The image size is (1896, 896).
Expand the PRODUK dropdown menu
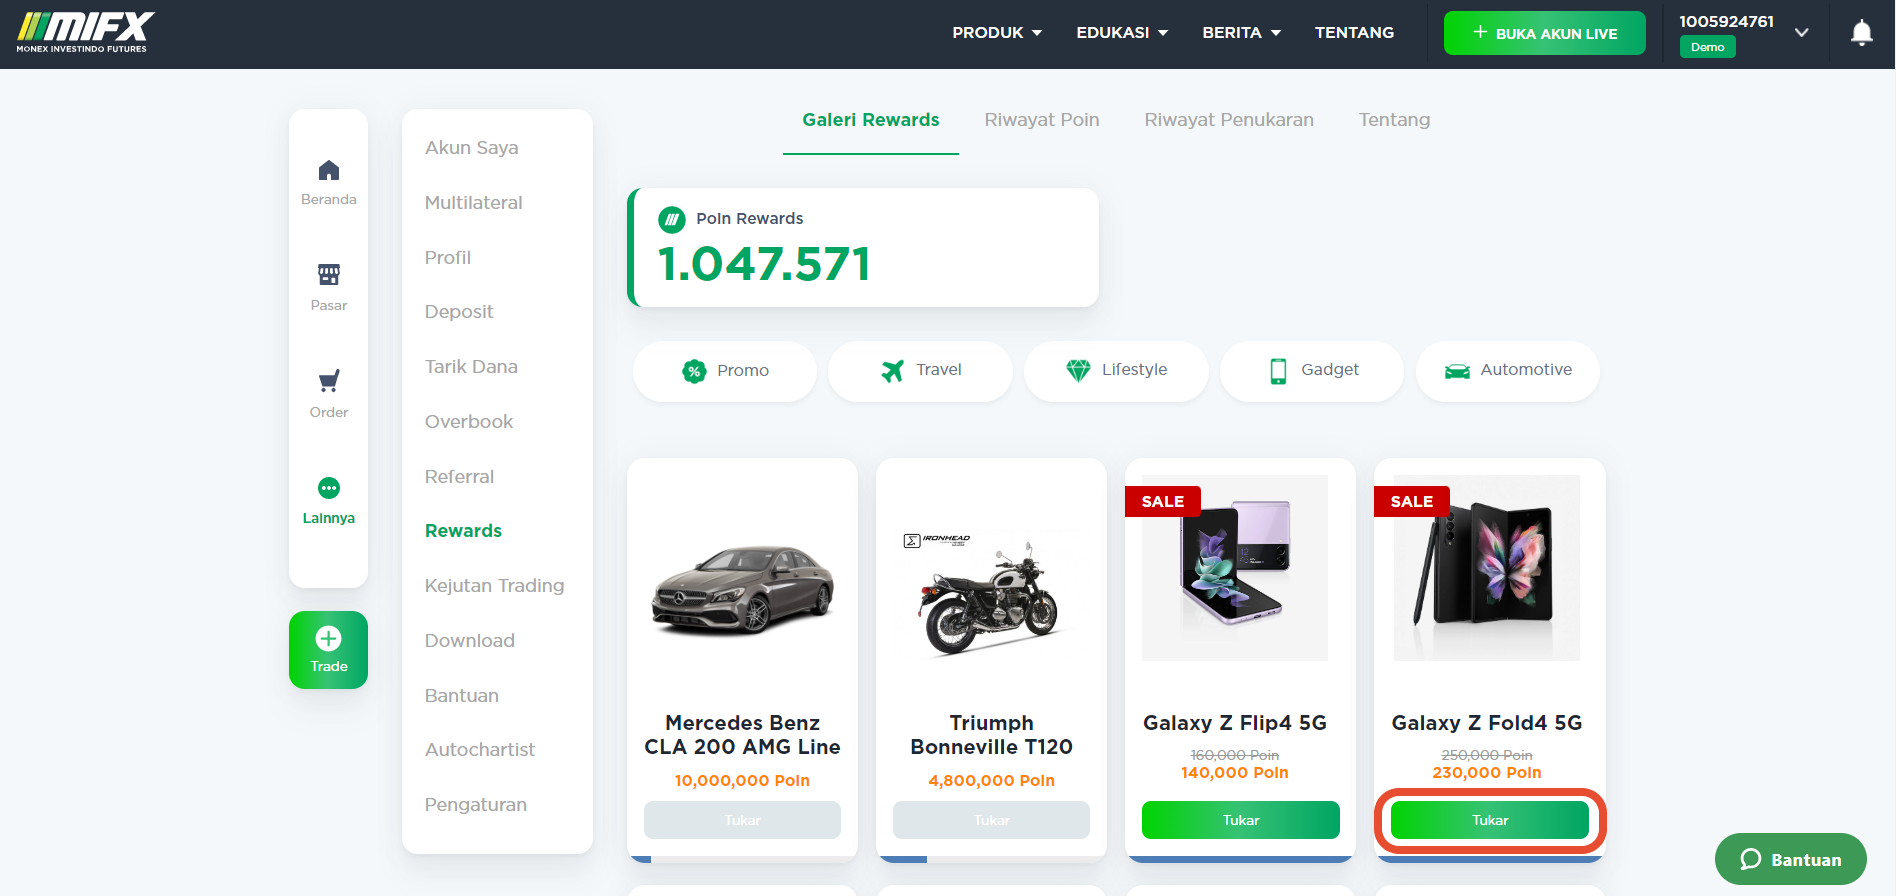997,33
